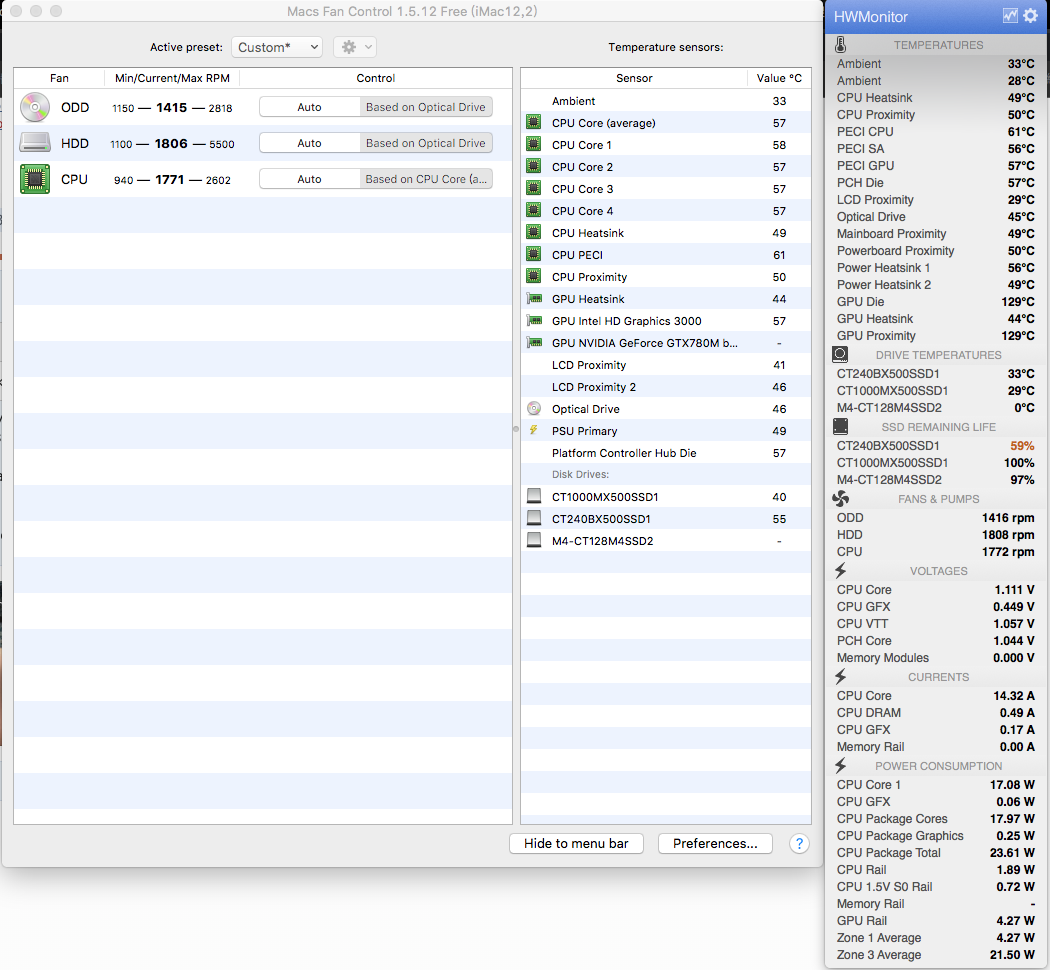
Task: Click Mainboard Proximity row in HWMonitor
Action: (x=935, y=234)
